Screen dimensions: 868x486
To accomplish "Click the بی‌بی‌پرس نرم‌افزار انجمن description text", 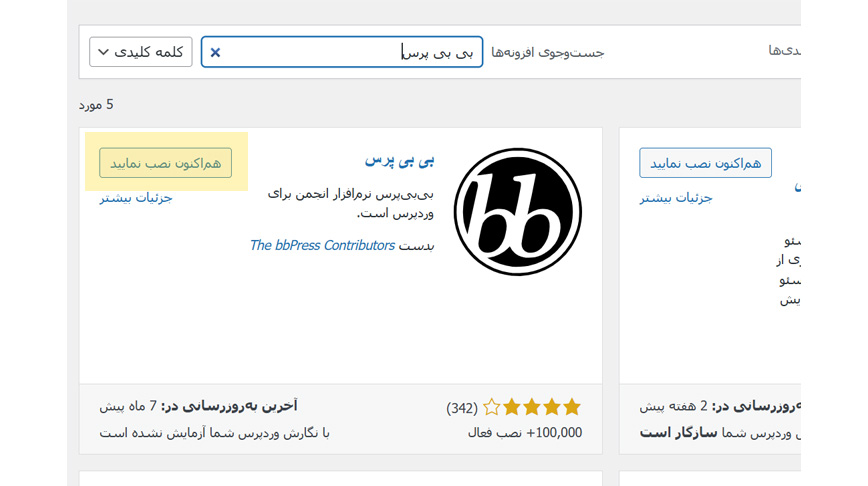I will click(x=350, y=203).
